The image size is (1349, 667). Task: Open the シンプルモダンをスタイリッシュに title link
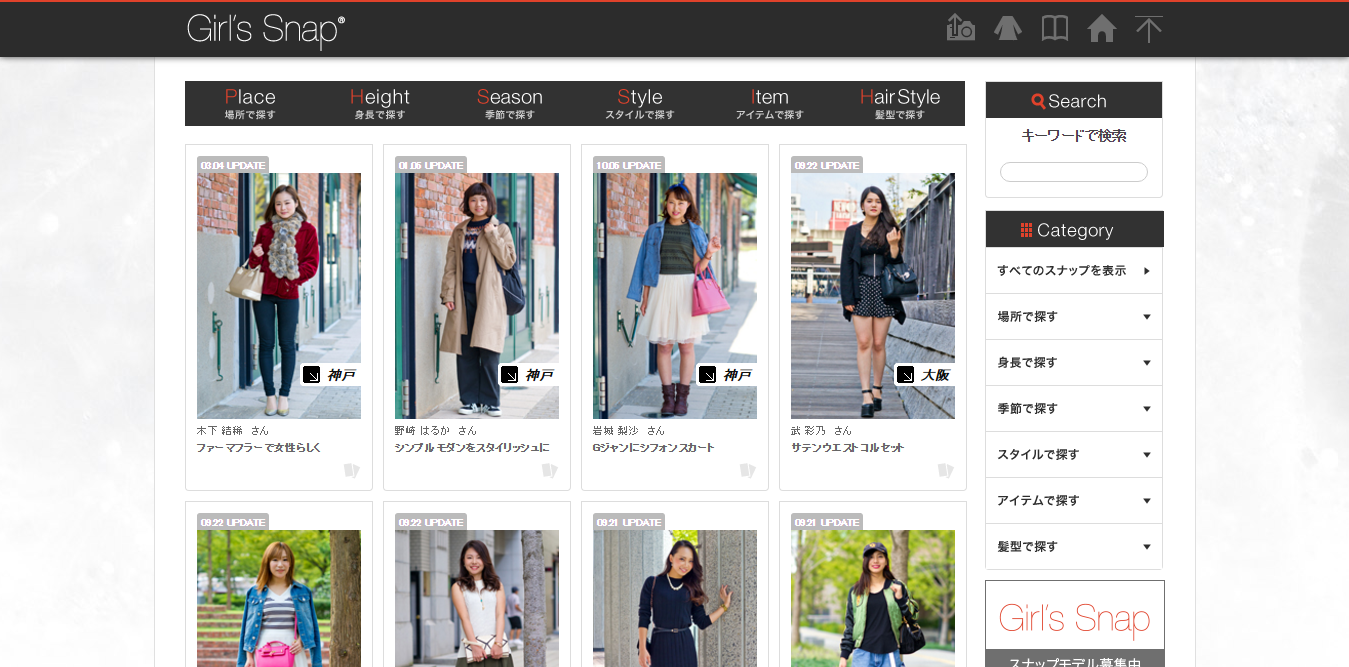[x=472, y=448]
